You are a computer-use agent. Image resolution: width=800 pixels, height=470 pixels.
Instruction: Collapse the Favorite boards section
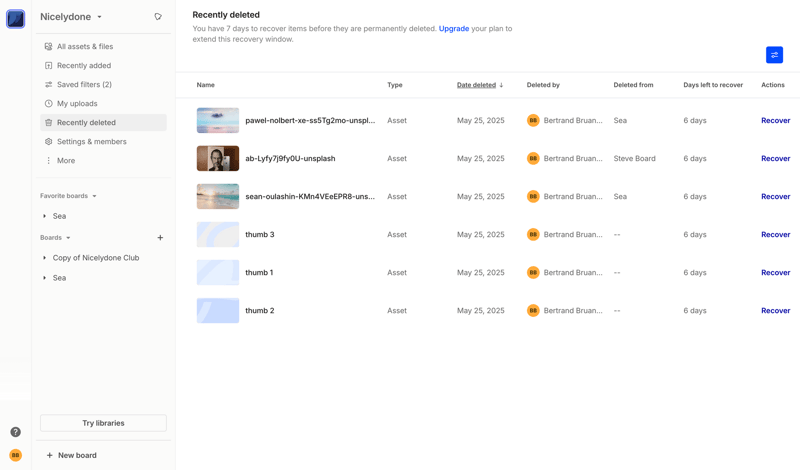tap(68, 196)
